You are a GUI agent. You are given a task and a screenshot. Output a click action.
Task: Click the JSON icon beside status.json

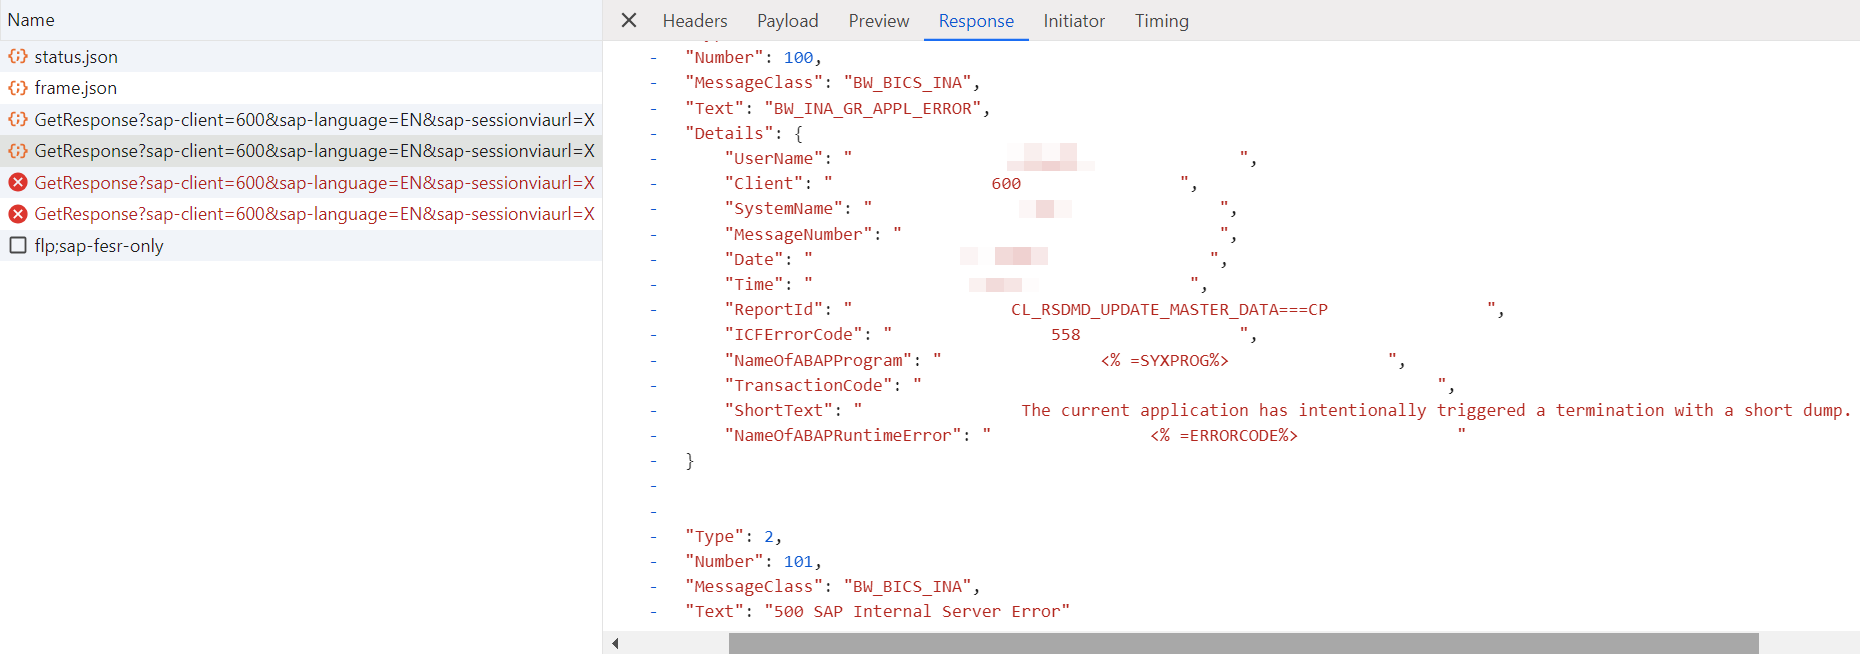pyautogui.click(x=18, y=57)
